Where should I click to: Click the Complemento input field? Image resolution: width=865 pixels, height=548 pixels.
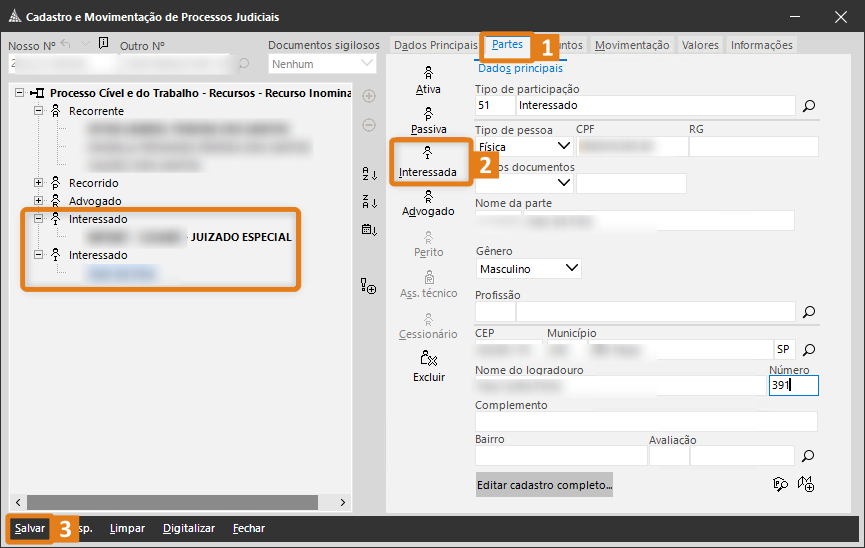(646, 421)
